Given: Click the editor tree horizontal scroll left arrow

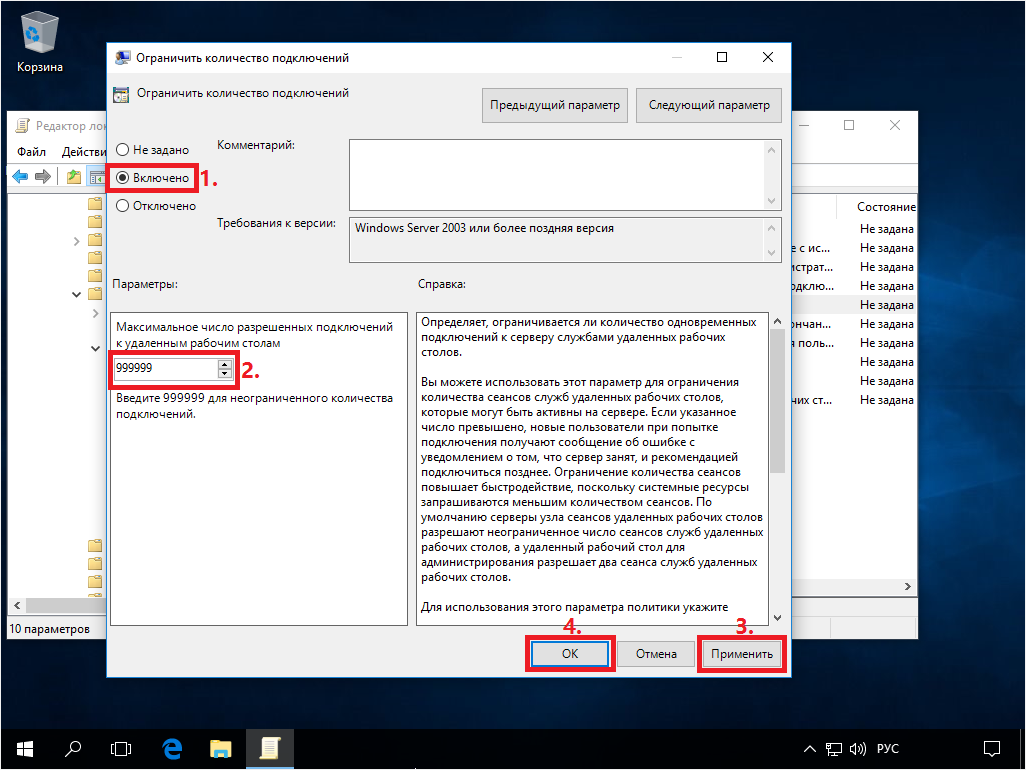Looking at the screenshot, I should [17, 605].
